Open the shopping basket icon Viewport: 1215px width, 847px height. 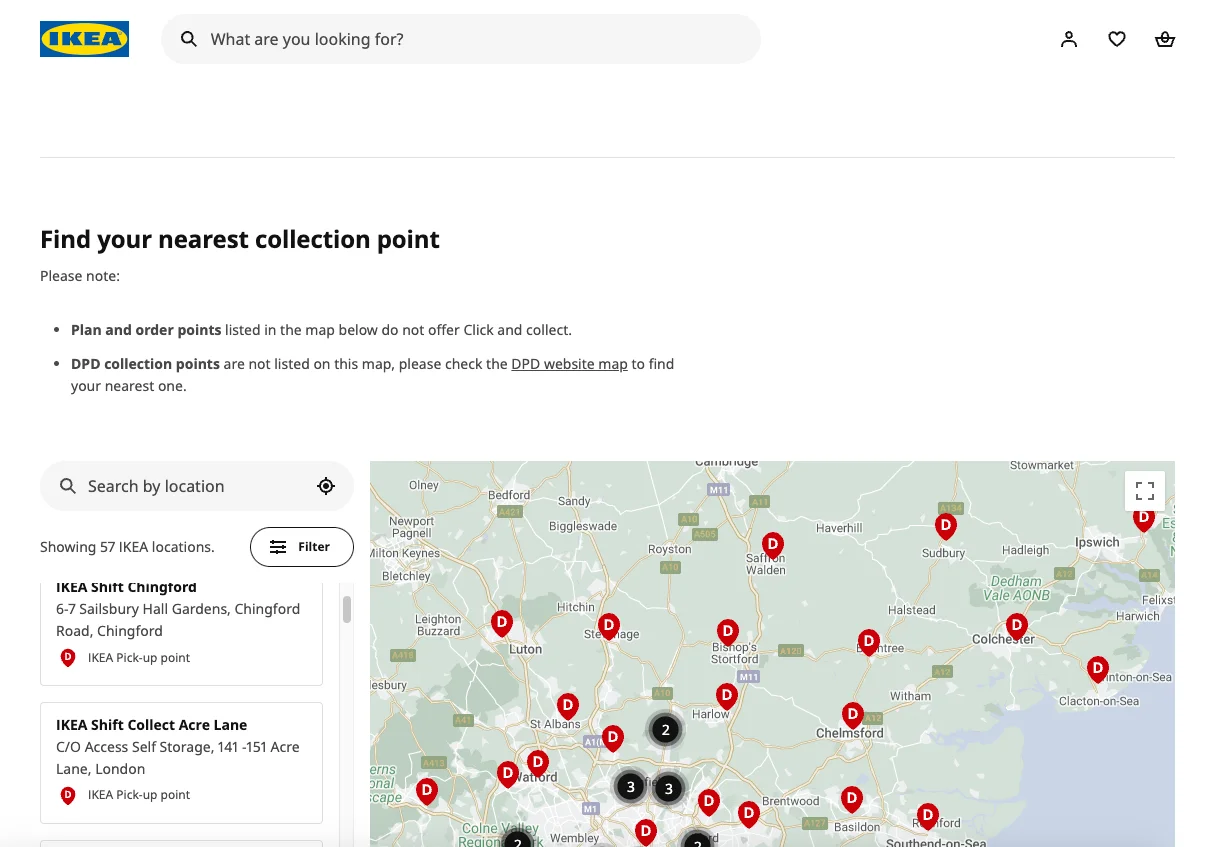(1165, 39)
